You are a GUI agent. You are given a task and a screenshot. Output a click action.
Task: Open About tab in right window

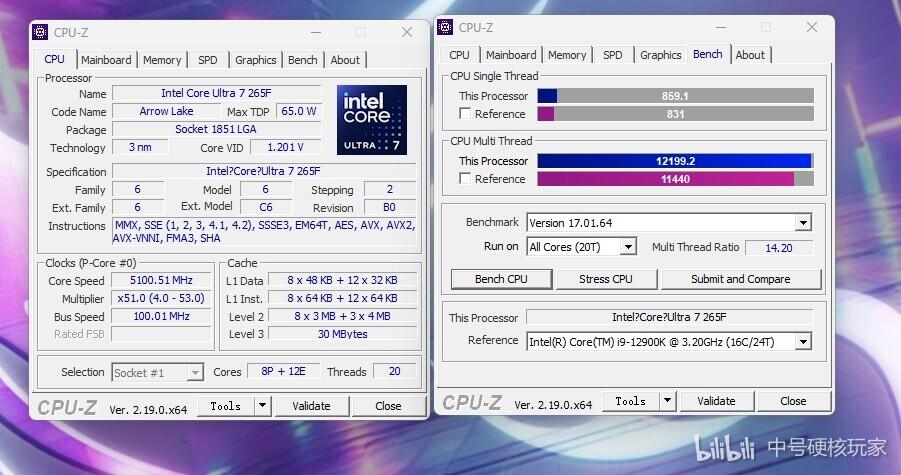click(x=750, y=55)
